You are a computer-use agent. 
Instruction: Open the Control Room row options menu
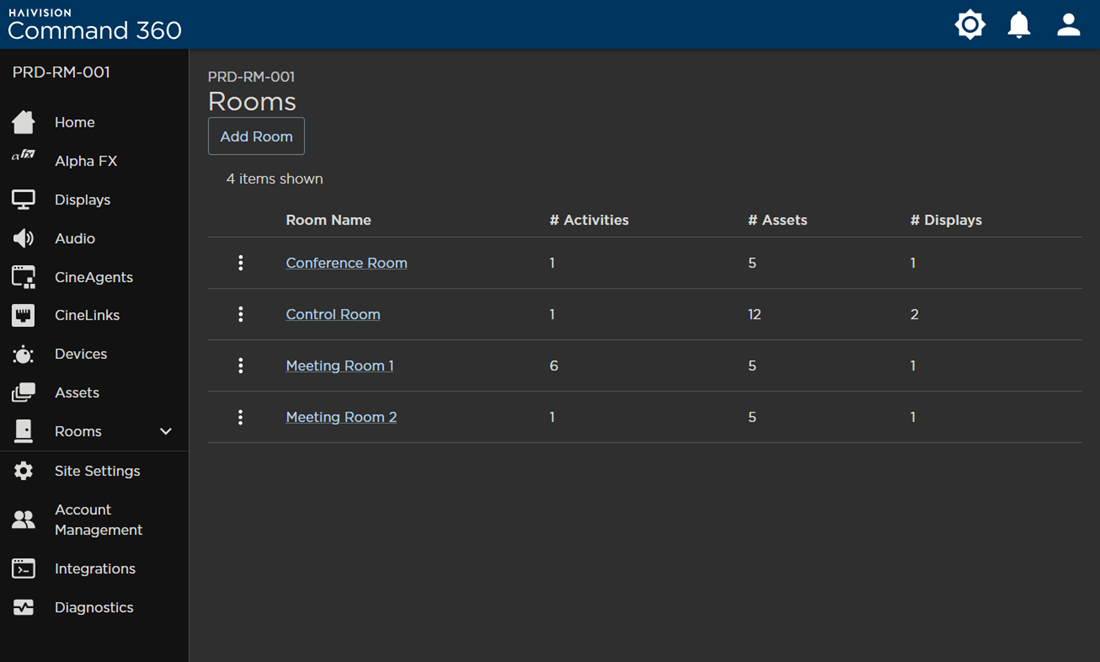coord(241,314)
